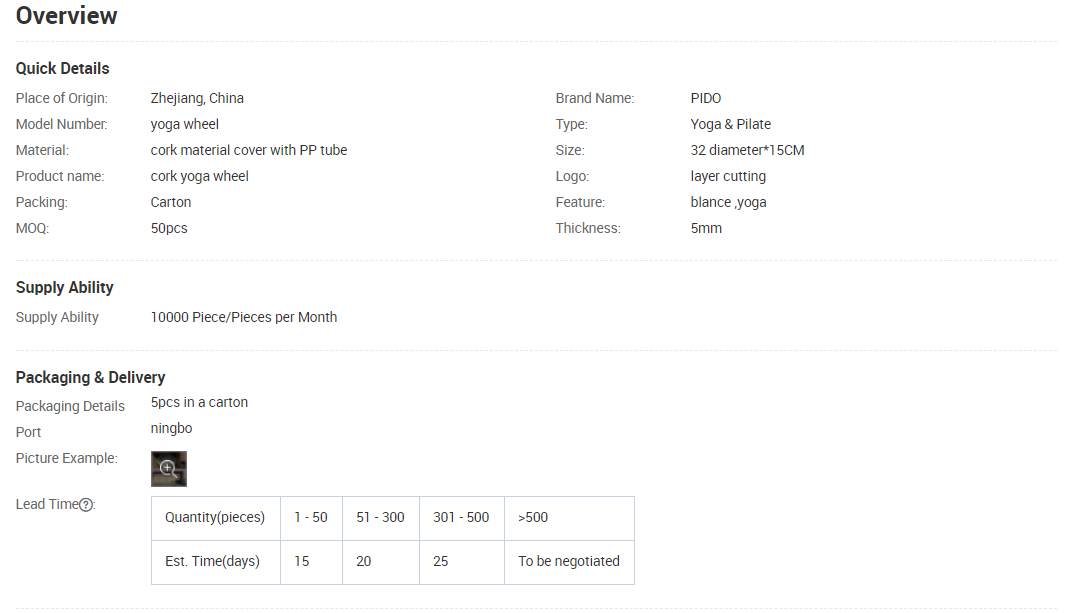Viewport: 1071px width, 613px height.
Task: Open the Picture Example thumbnail image
Action: pos(169,469)
